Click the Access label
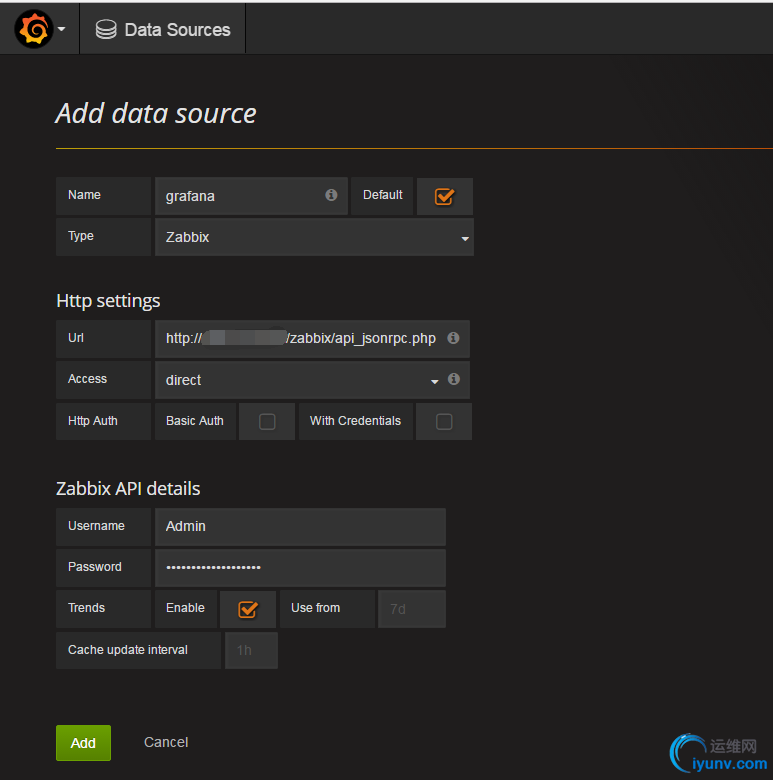This screenshot has height=780, width=773. coord(87,379)
